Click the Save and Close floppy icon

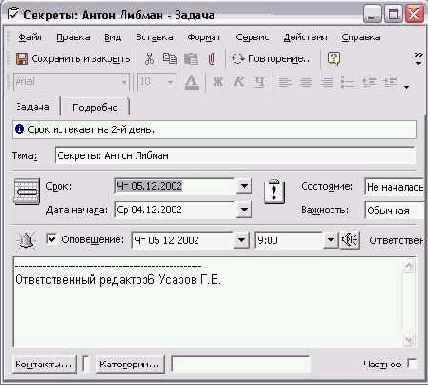22,59
